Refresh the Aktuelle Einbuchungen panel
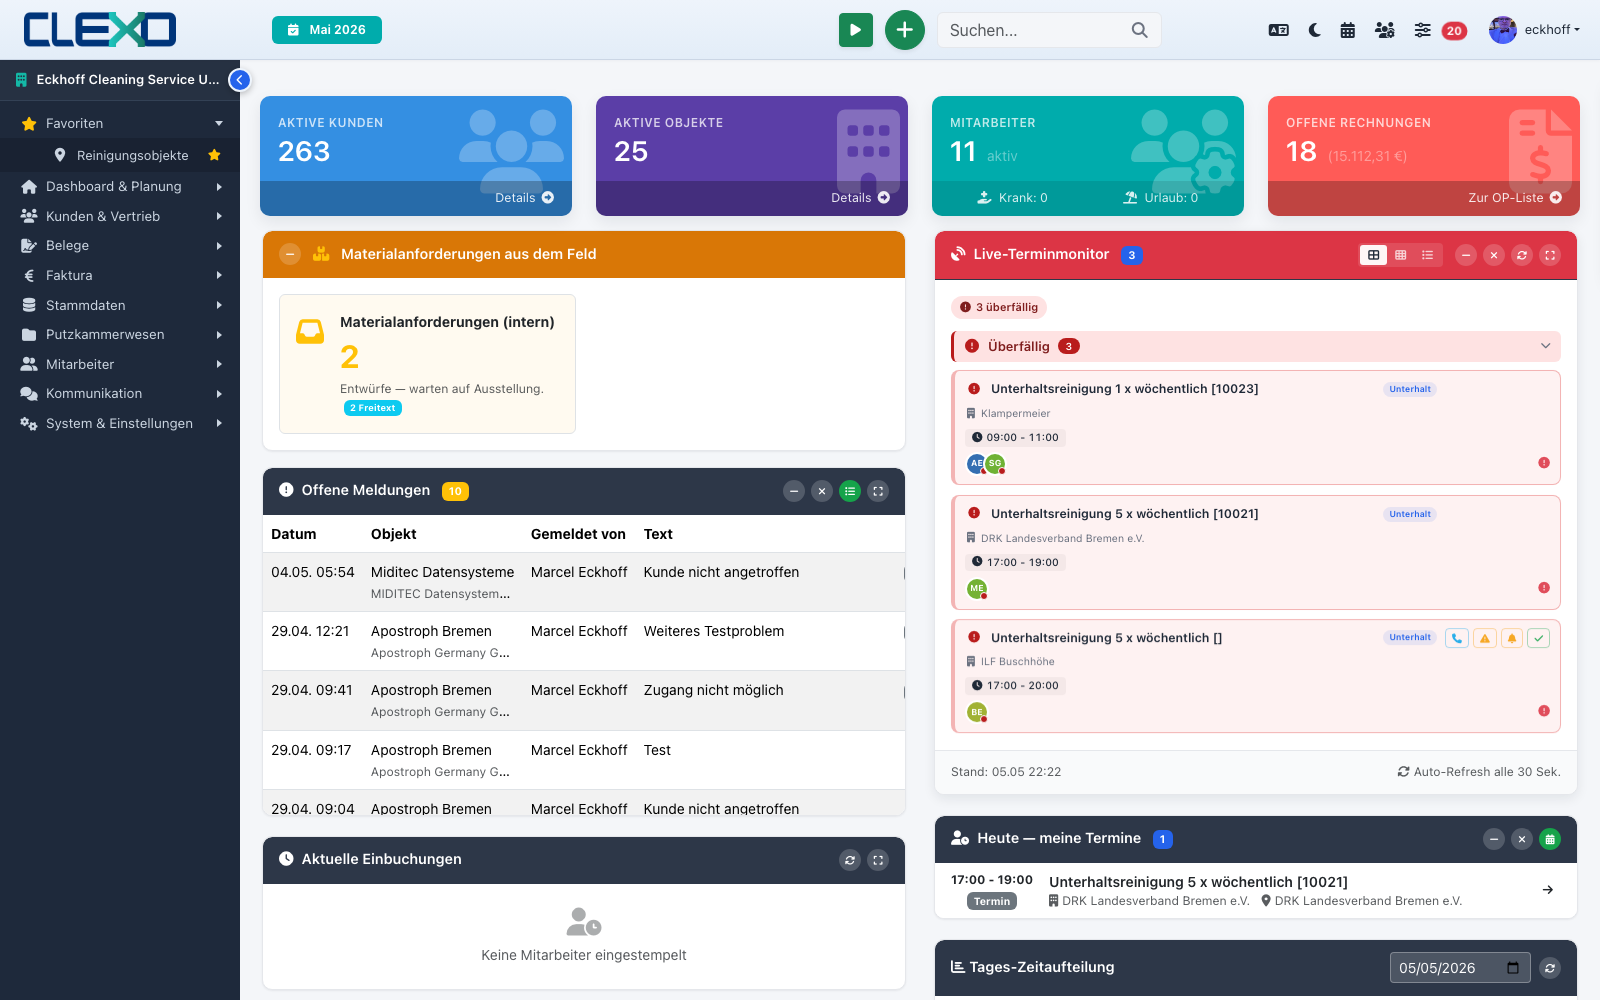The image size is (1600, 1000). (850, 860)
